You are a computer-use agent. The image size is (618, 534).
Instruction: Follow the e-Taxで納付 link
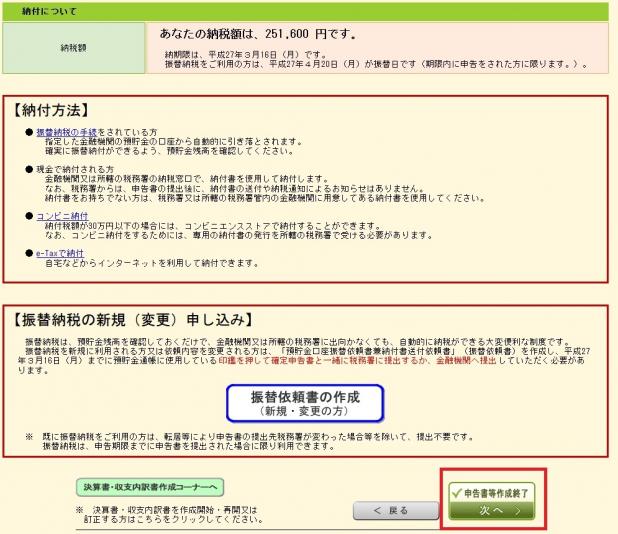coord(60,254)
